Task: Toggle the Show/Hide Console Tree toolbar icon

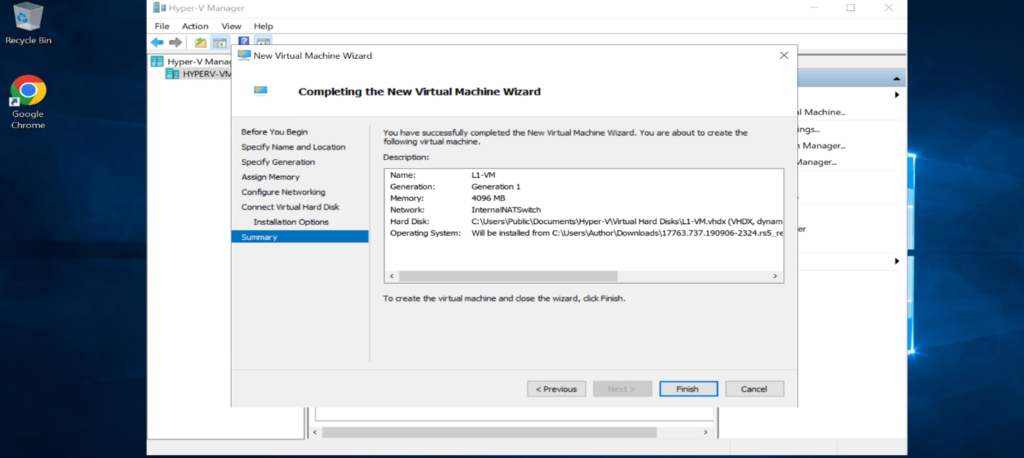Action: pos(219,42)
